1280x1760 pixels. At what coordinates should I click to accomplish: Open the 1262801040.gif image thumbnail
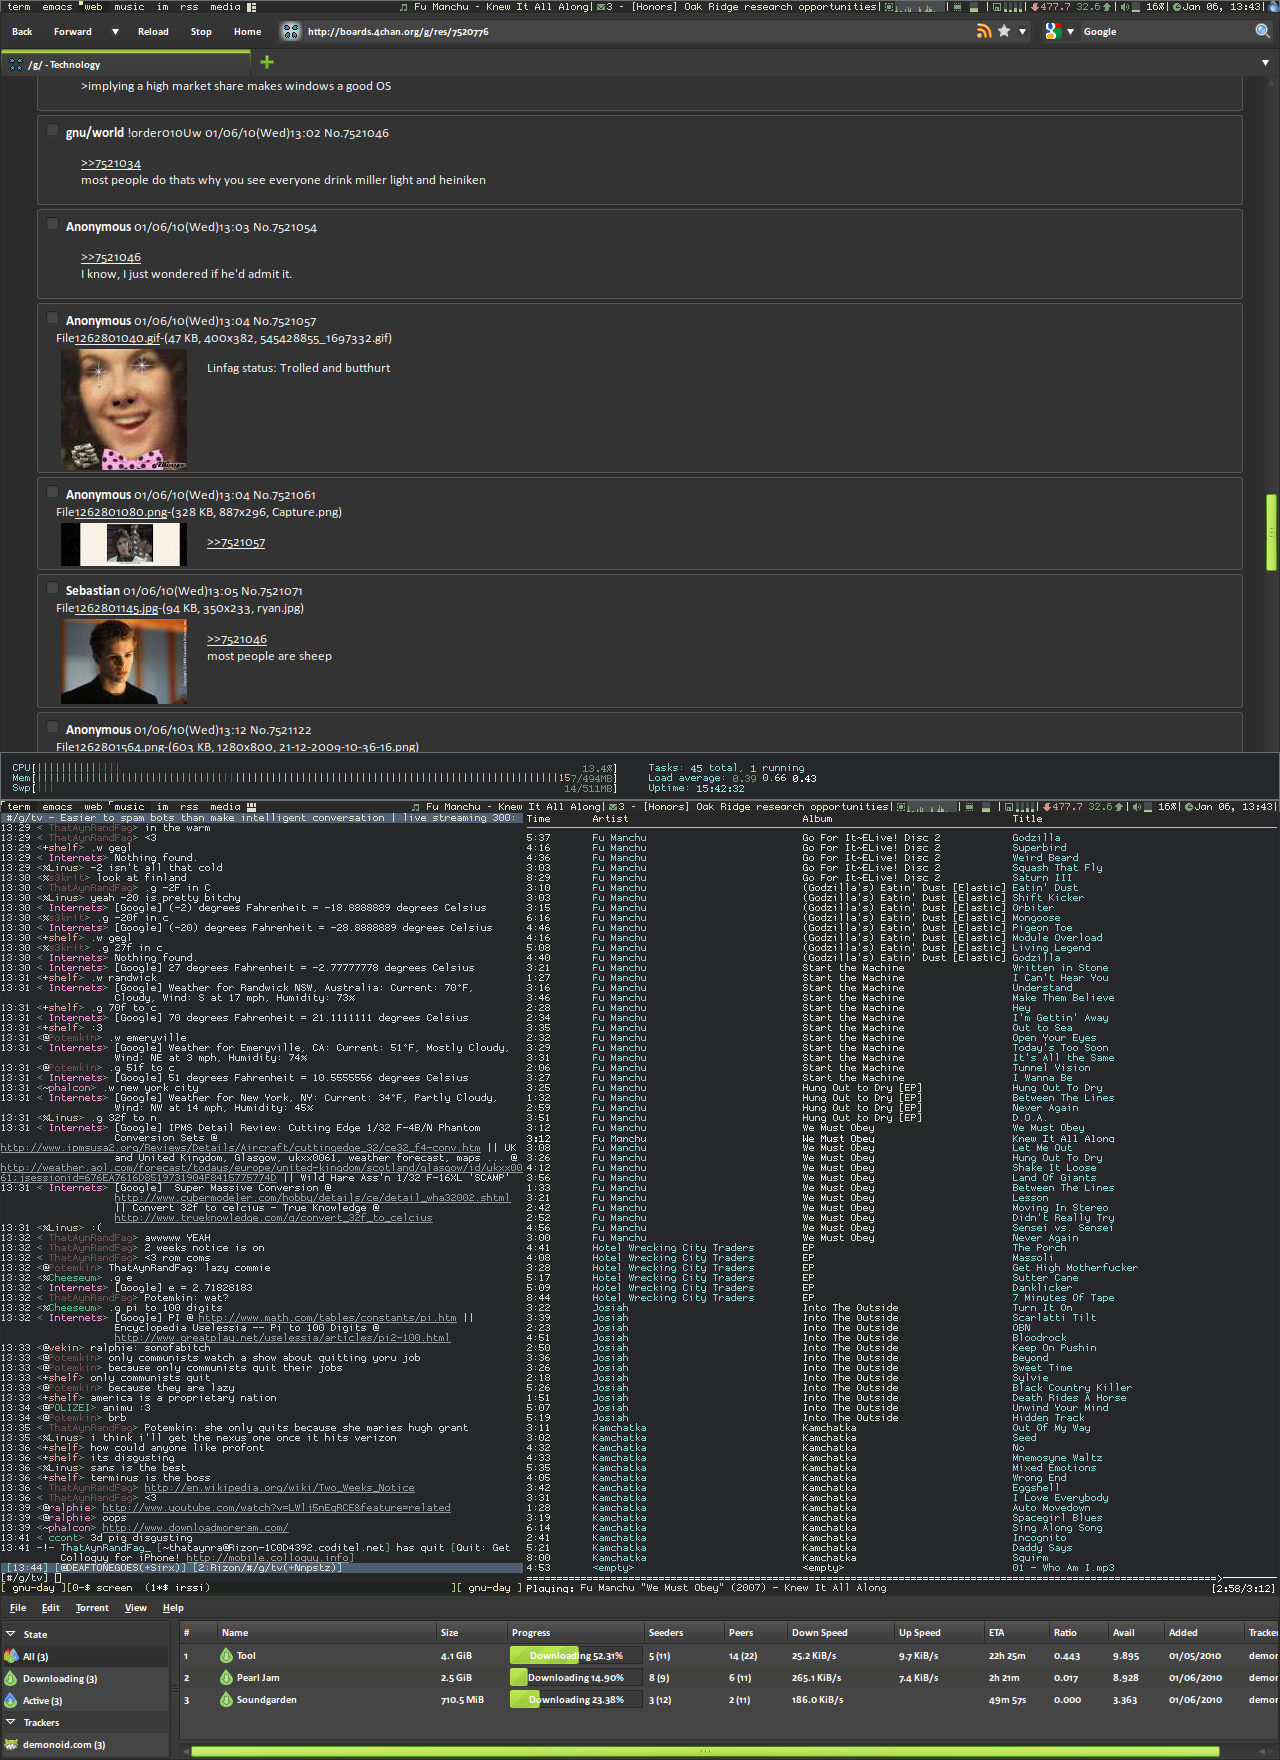tap(124, 410)
